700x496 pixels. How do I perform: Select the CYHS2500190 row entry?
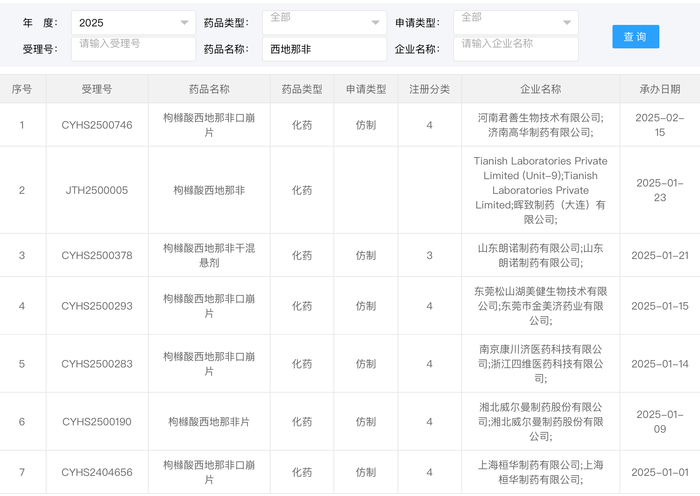[96, 422]
